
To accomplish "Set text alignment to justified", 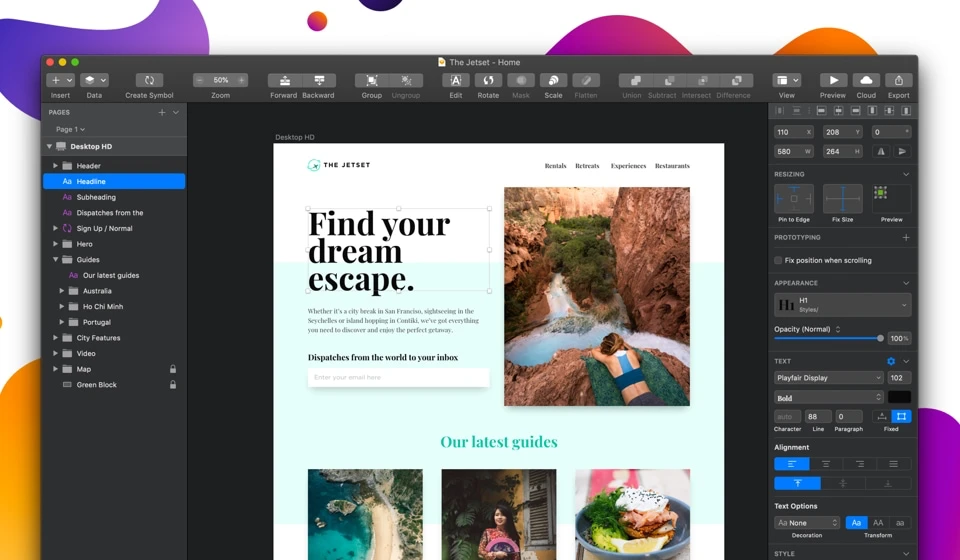I will coord(894,464).
